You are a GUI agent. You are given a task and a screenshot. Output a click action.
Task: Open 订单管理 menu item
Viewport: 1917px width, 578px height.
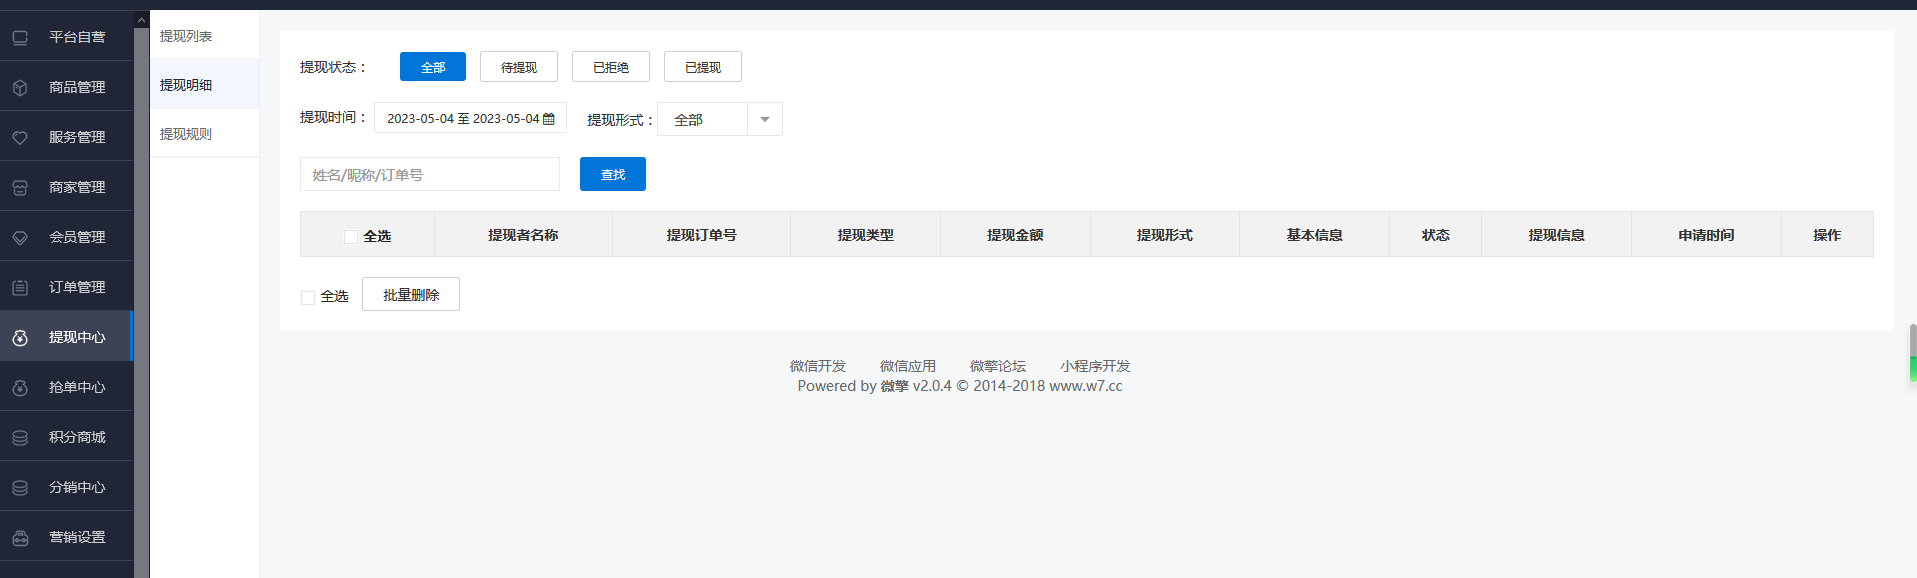pyautogui.click(x=67, y=286)
